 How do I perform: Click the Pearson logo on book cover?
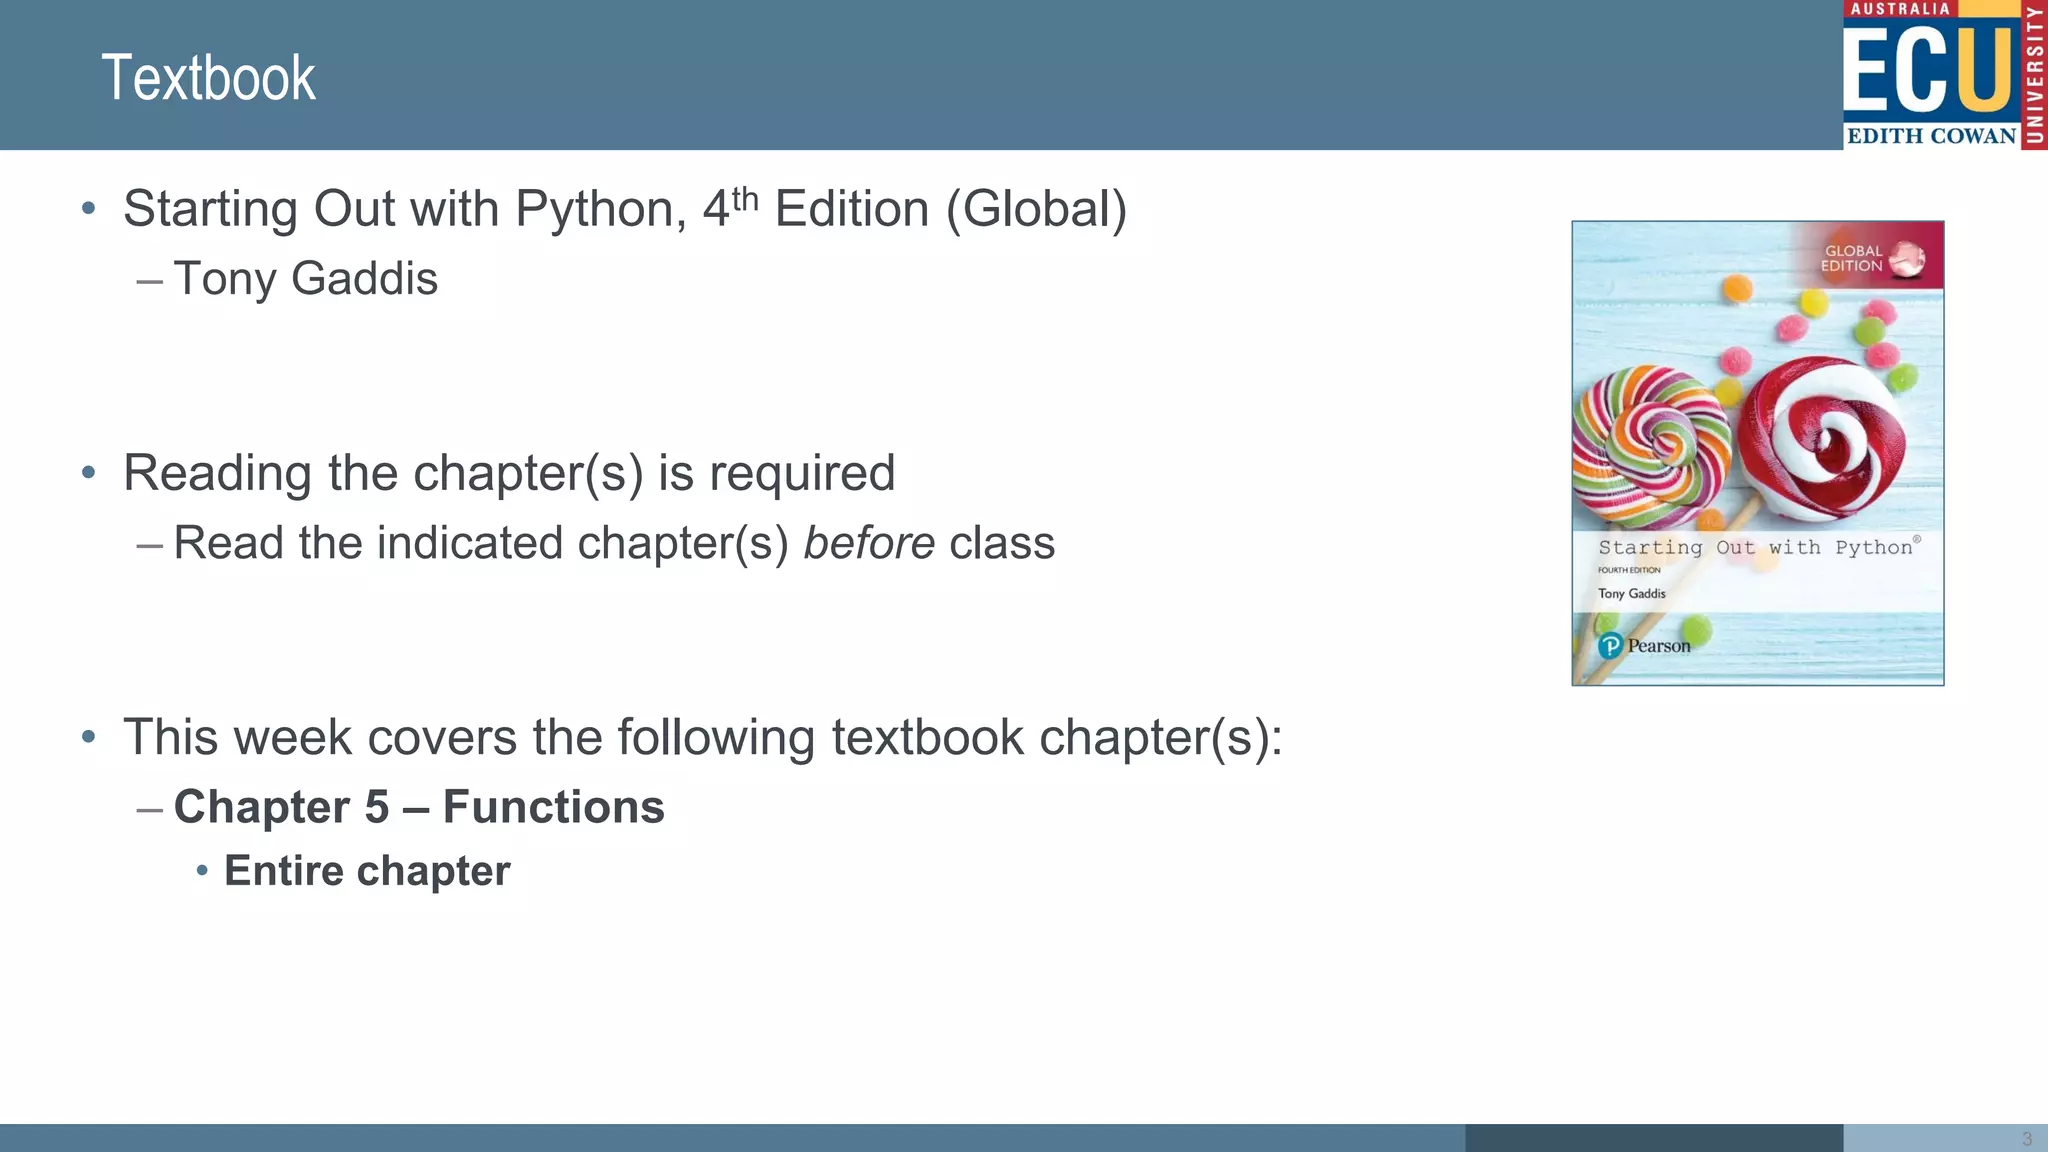(x=1644, y=646)
